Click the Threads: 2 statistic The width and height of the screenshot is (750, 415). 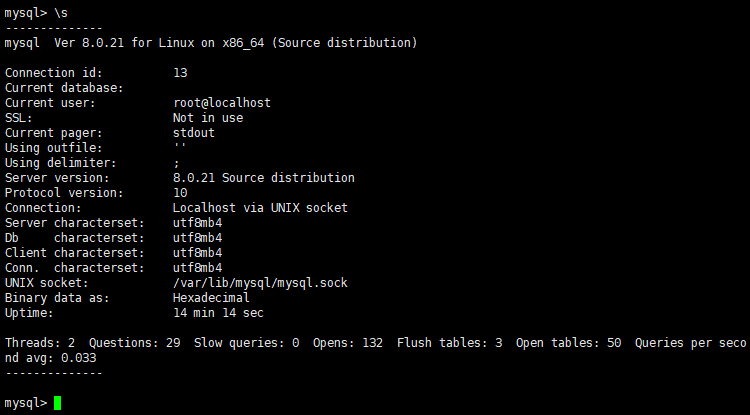[x=40, y=343]
